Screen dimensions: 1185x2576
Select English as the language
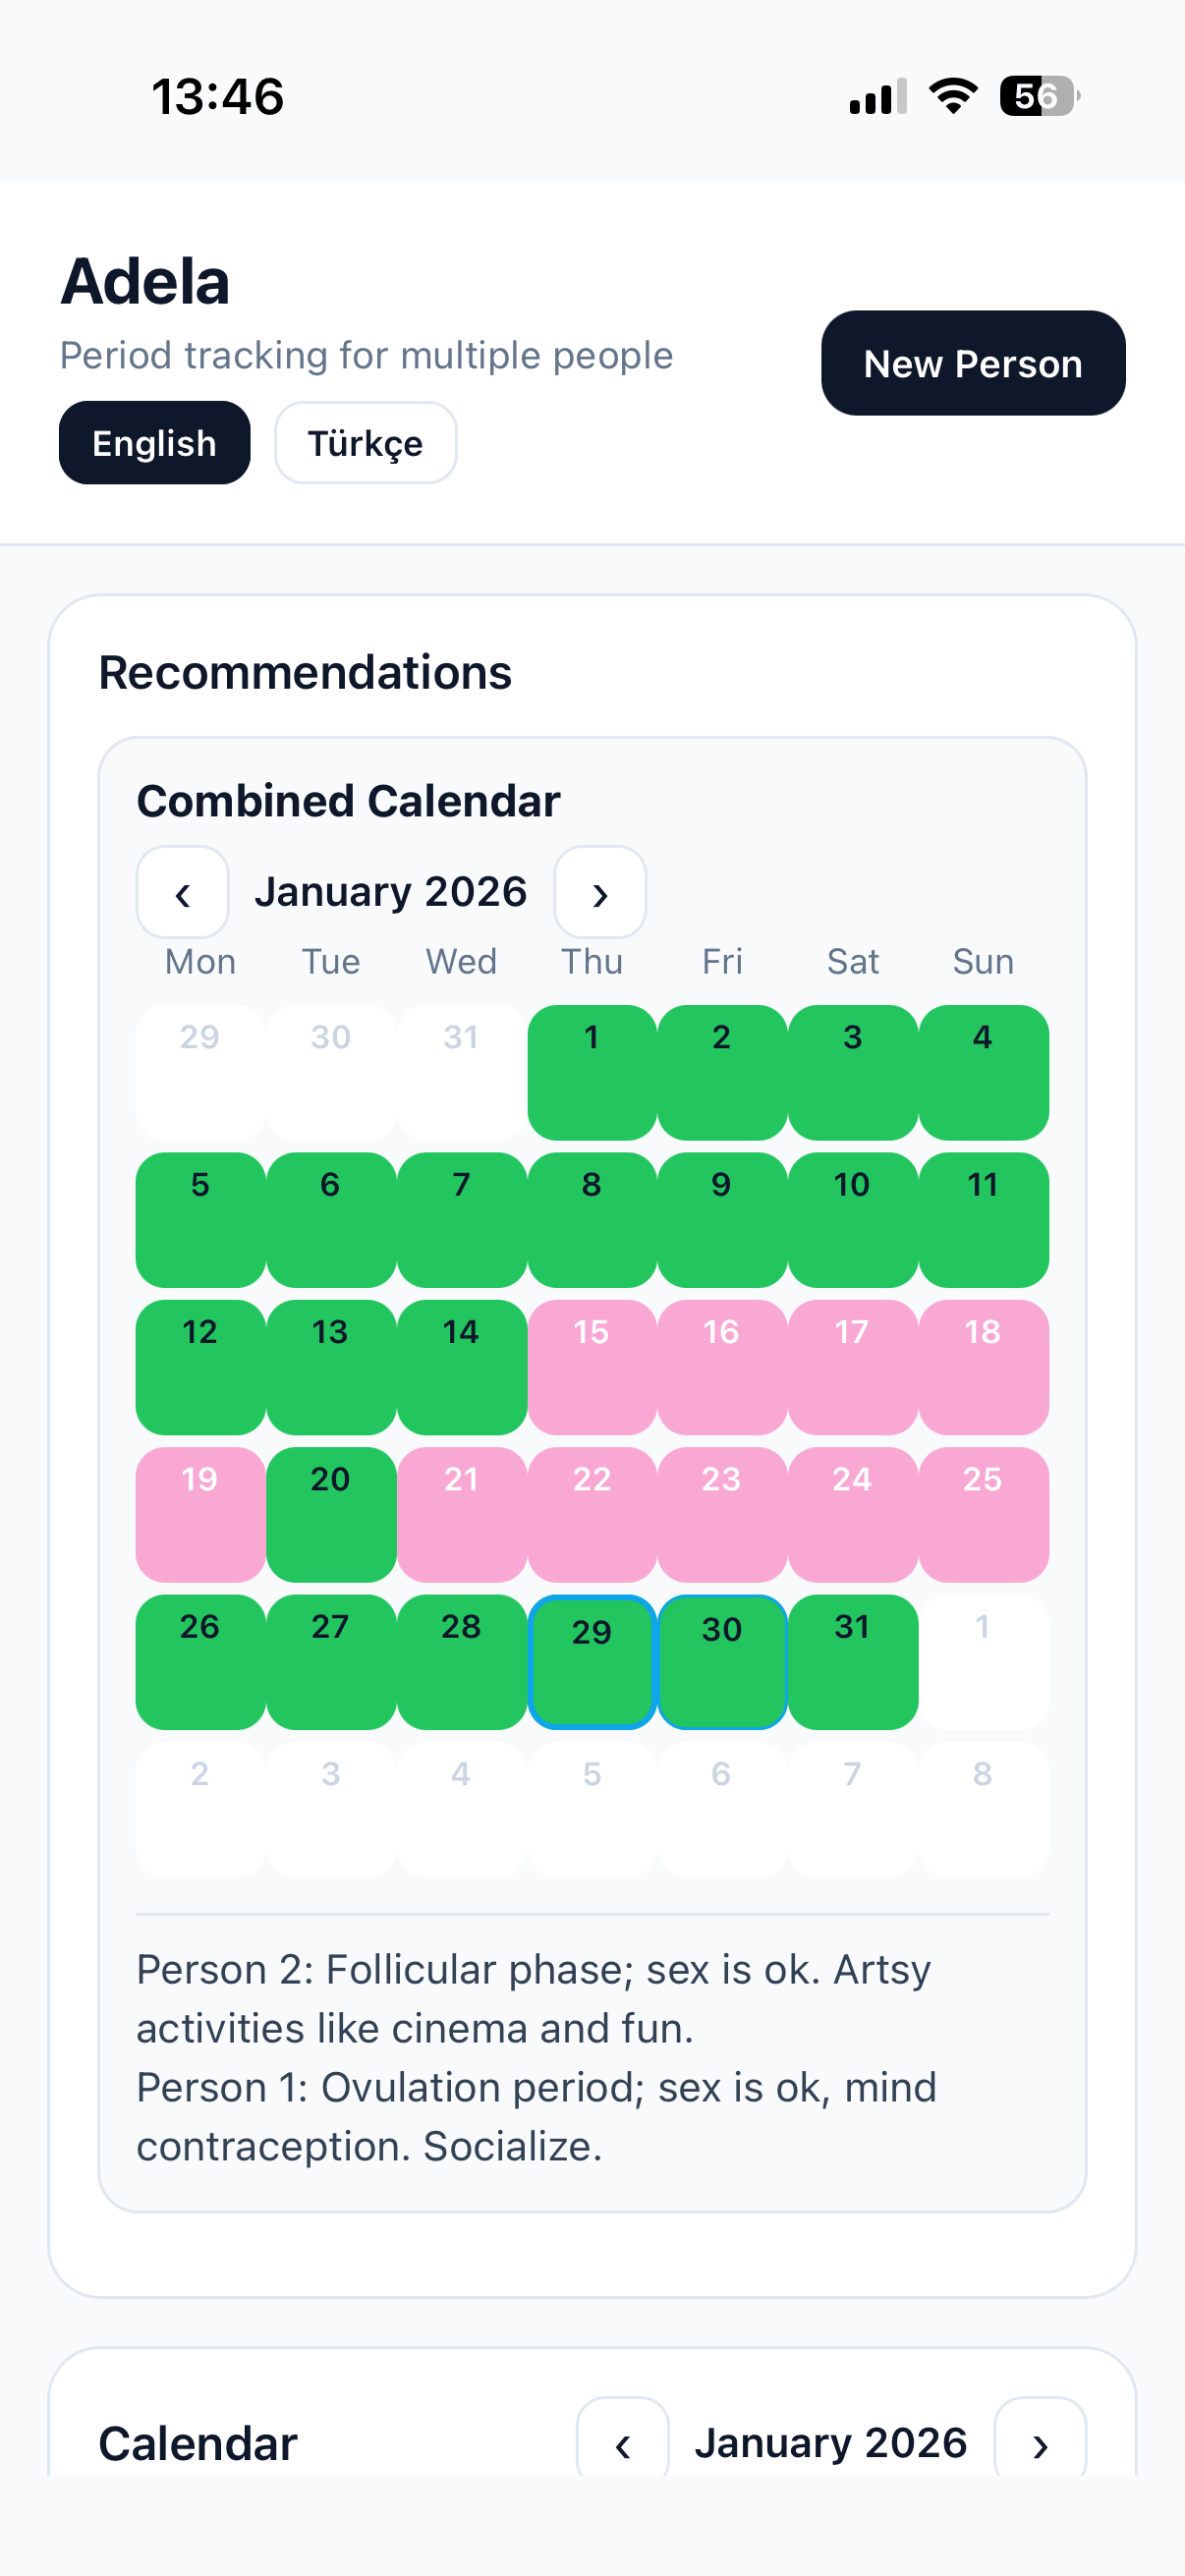pyautogui.click(x=153, y=442)
